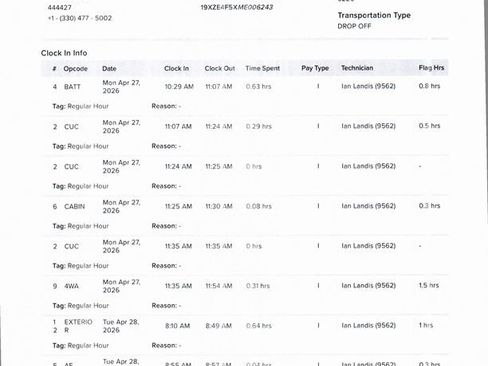Click row number 6 beside CABIN
Image resolution: width=488 pixels, height=366 pixels.
(x=55, y=207)
